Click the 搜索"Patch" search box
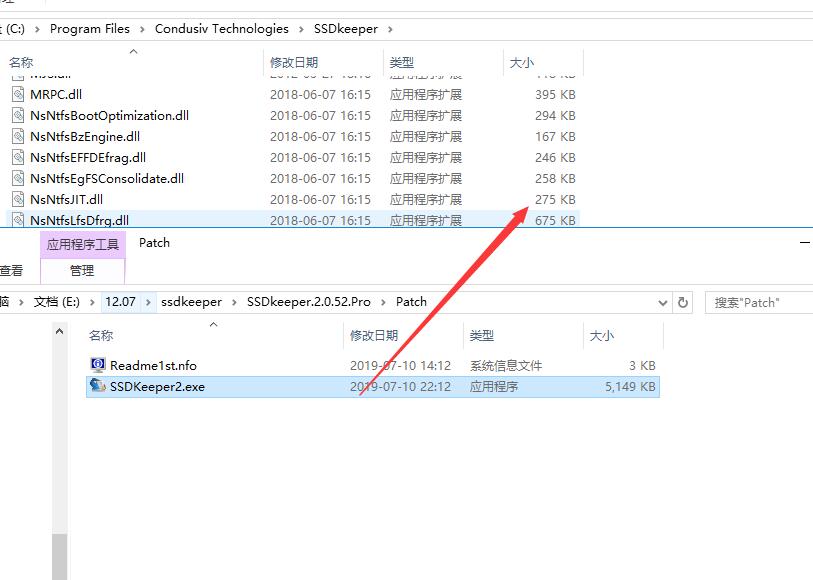The height and width of the screenshot is (580, 813). (x=759, y=303)
